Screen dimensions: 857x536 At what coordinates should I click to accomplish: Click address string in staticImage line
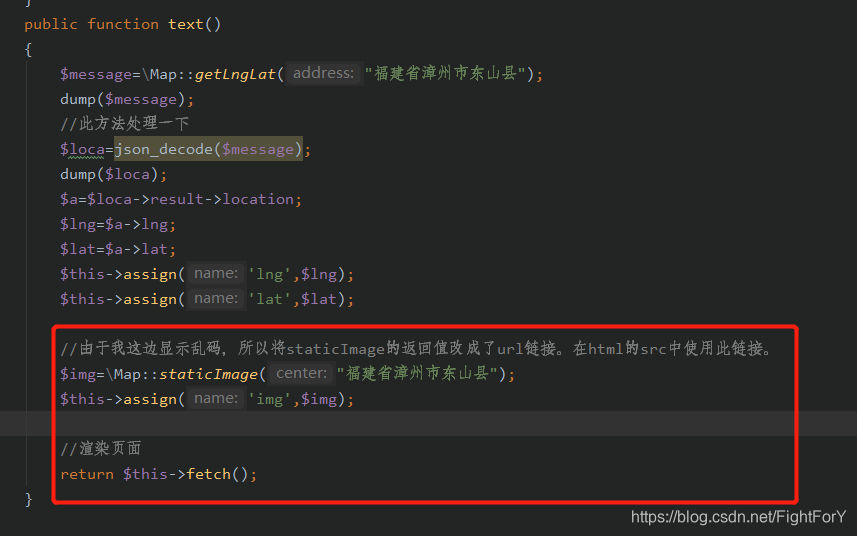coord(417,374)
